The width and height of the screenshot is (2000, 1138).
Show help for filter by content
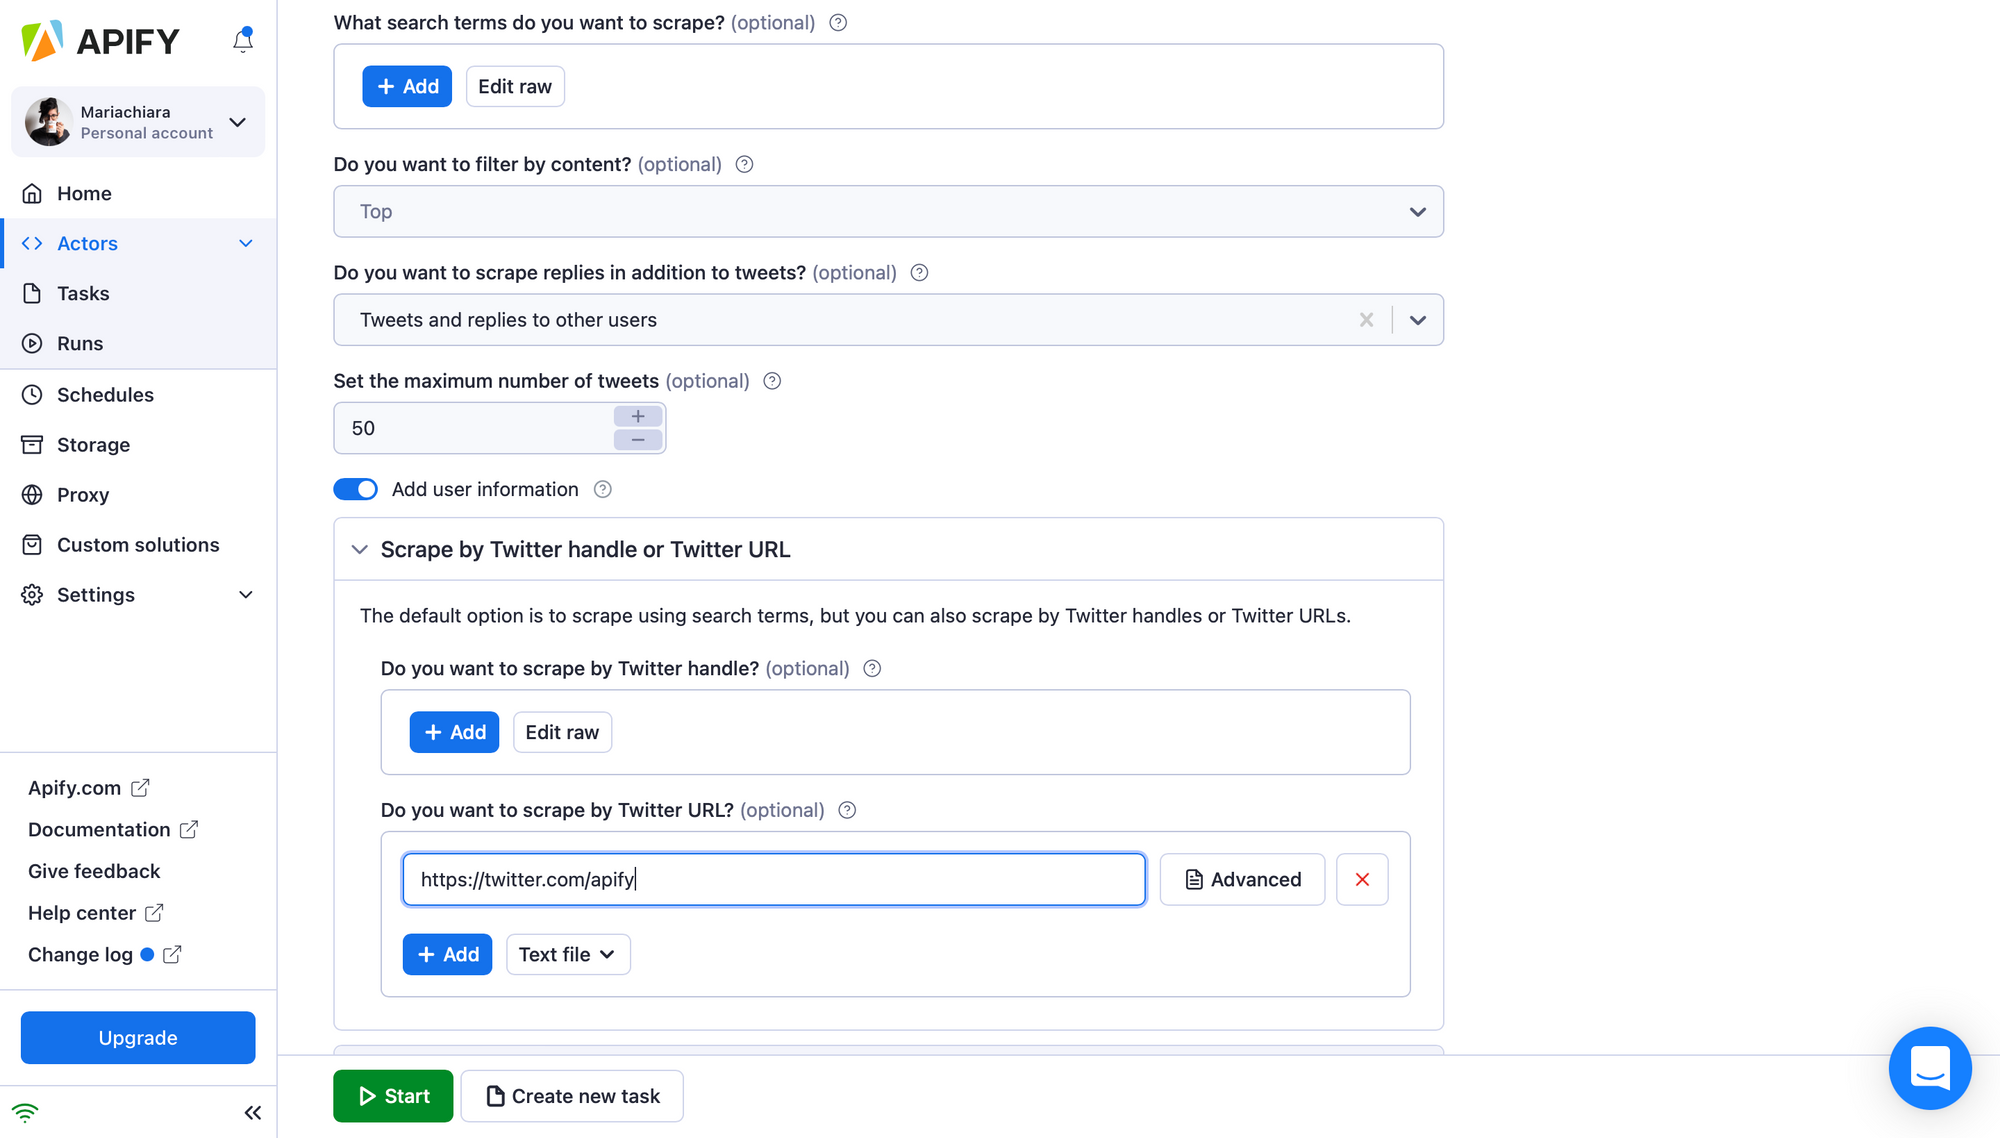(744, 164)
